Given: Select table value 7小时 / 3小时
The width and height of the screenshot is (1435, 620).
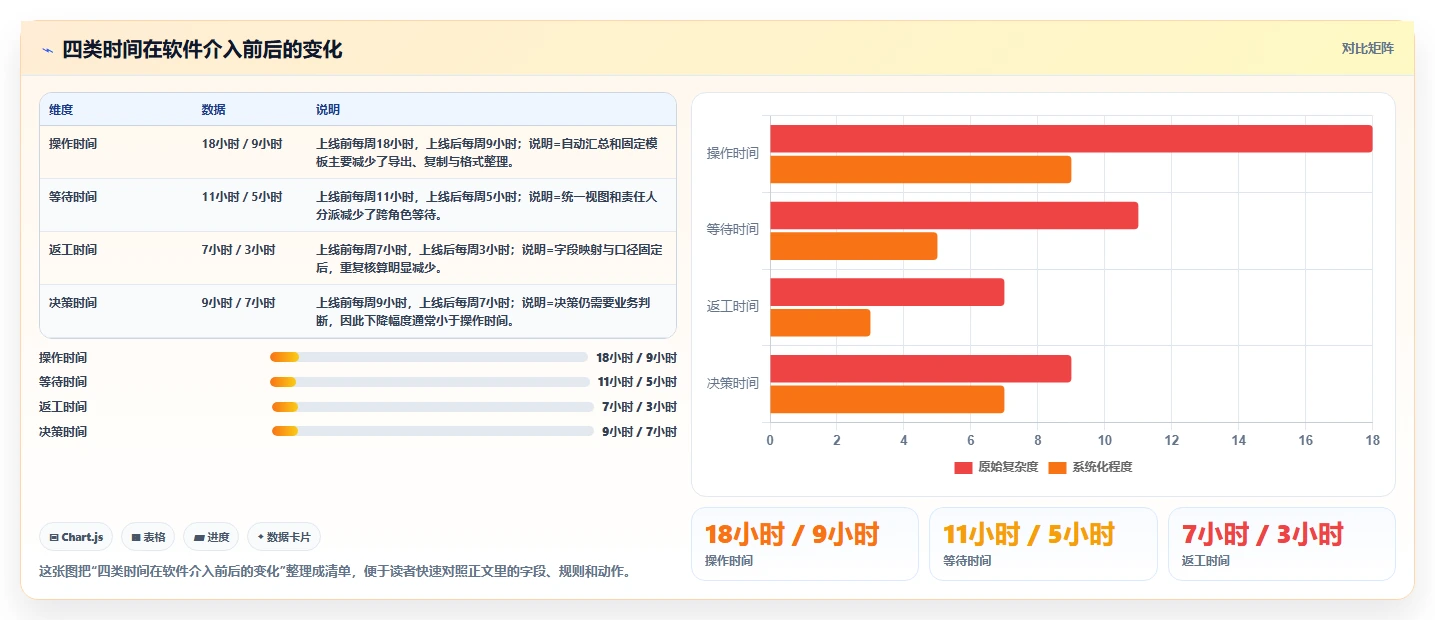Looking at the screenshot, I should pos(238,249).
